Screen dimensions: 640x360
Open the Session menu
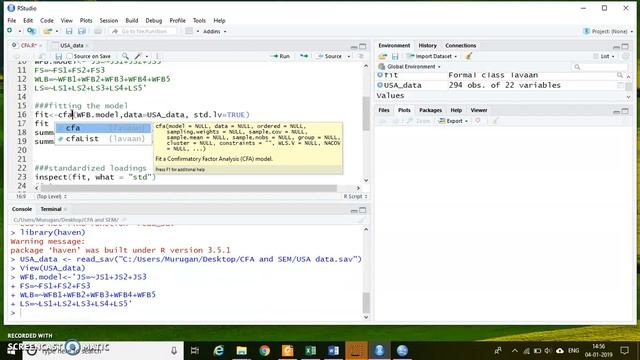[109, 20]
